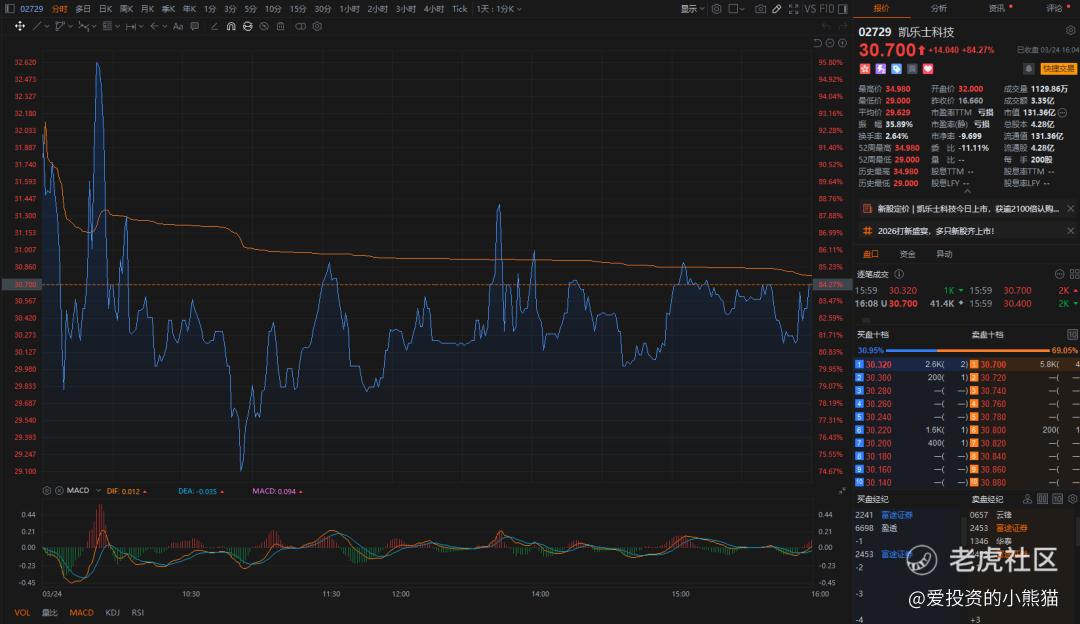Toggle the magnet snap tool

point(231,26)
